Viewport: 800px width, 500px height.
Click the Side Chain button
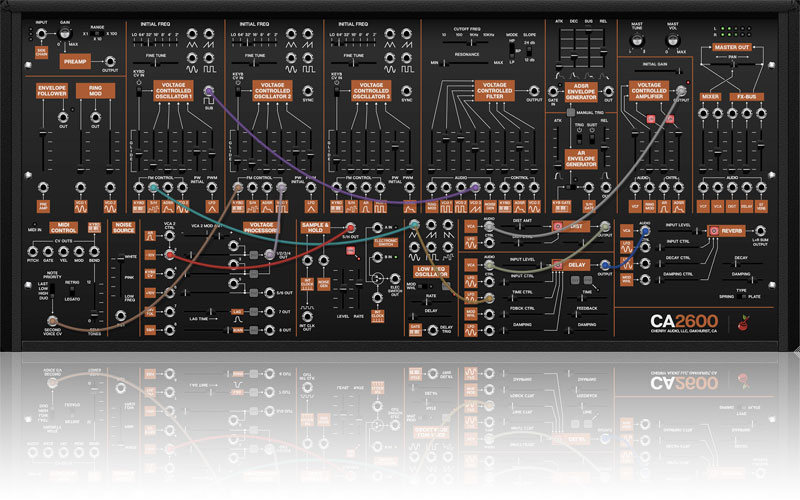[x=42, y=49]
